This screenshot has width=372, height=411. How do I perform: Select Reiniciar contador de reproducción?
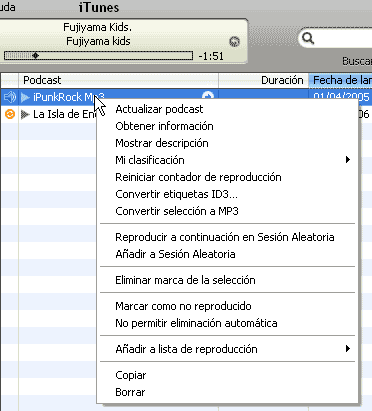[227, 177]
